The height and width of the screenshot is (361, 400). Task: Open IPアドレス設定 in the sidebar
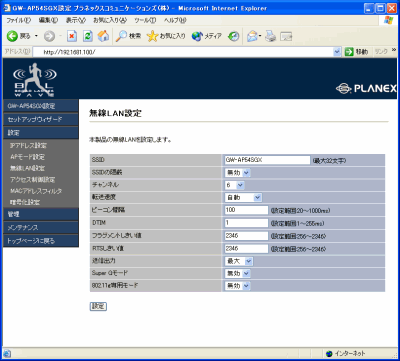point(28,146)
